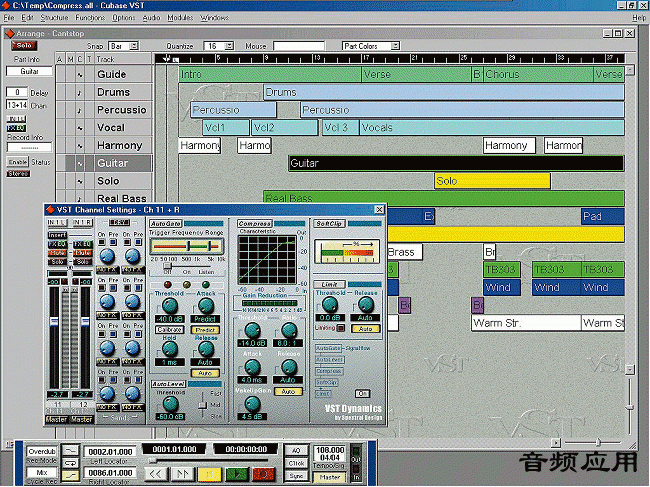Screen dimensions: 650x487
Task: Toggle the AutoGate module on
Action: click(x=165, y=224)
